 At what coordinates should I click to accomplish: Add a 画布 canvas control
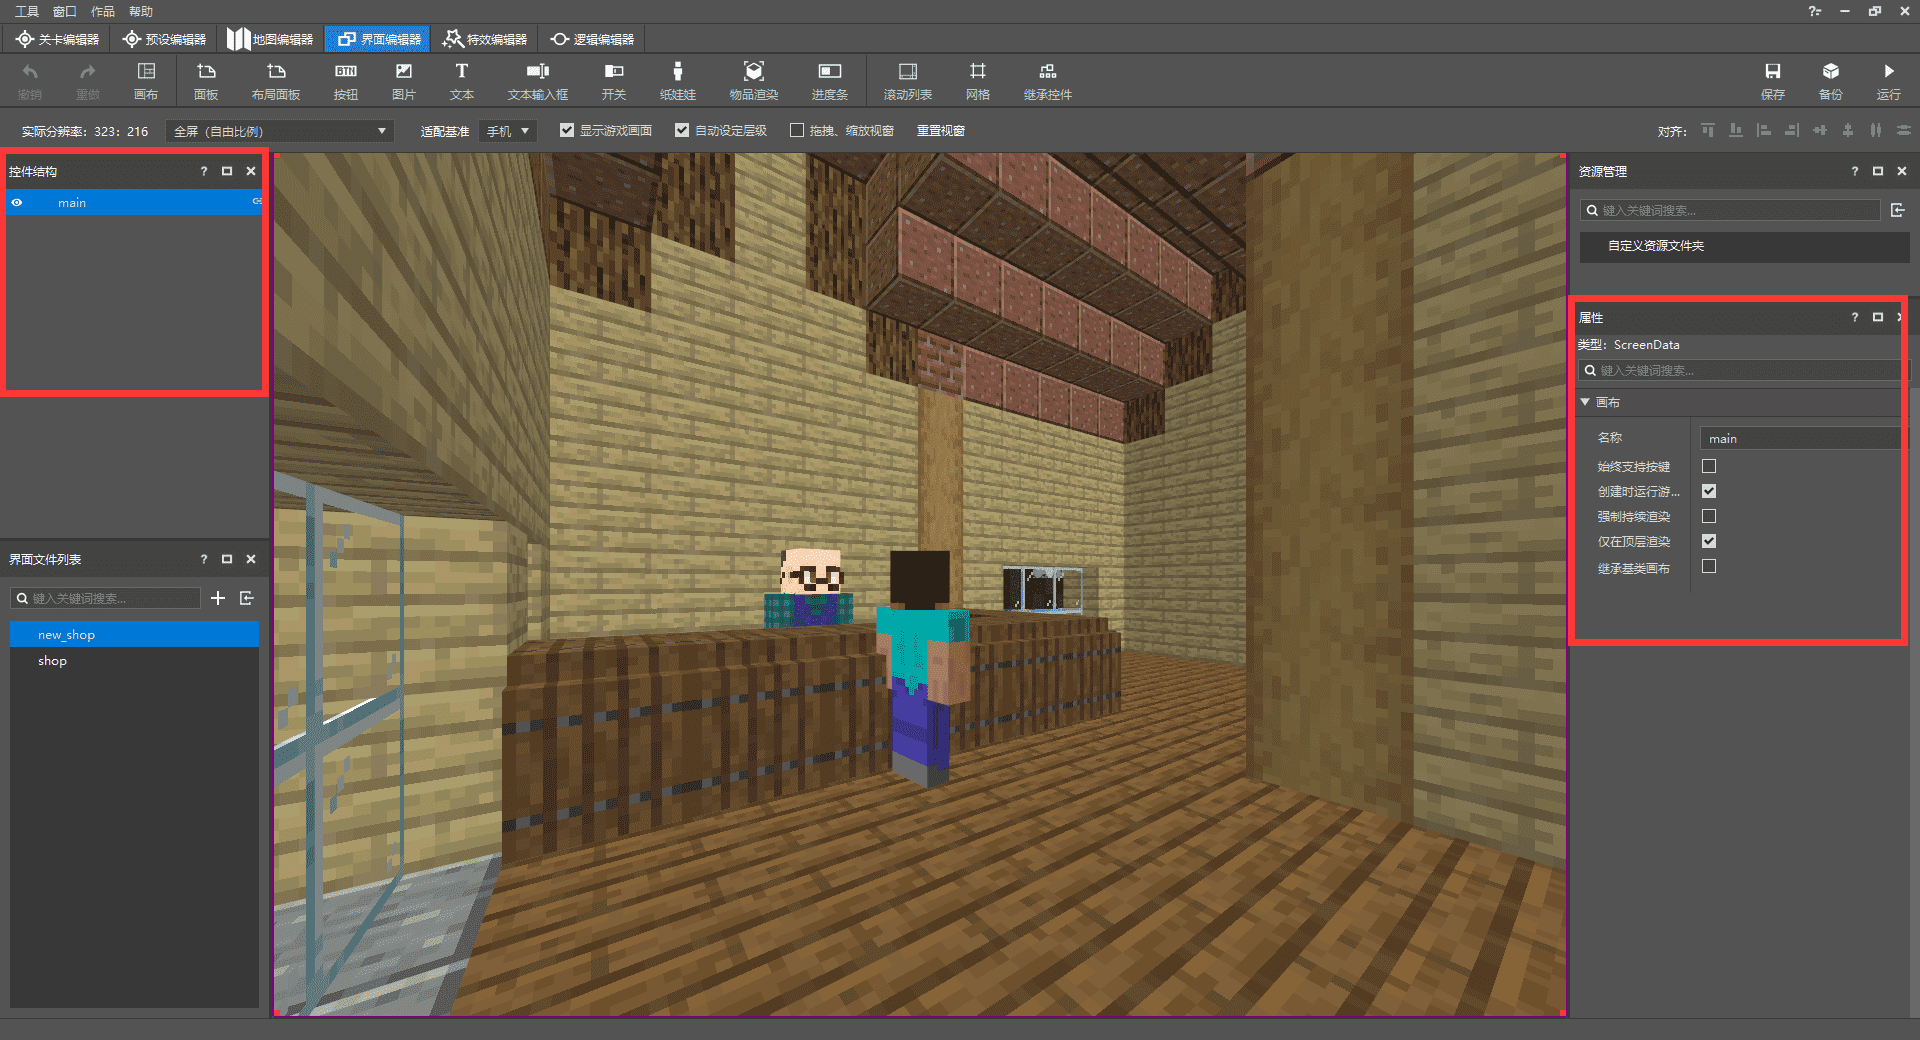146,80
